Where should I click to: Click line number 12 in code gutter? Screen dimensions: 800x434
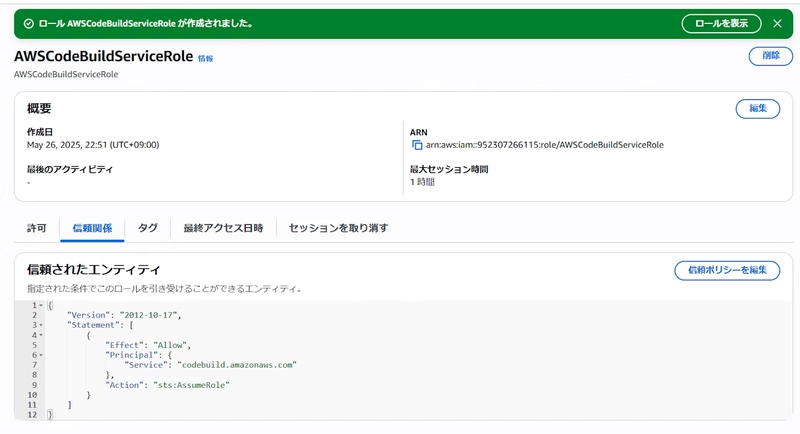tap(32, 415)
